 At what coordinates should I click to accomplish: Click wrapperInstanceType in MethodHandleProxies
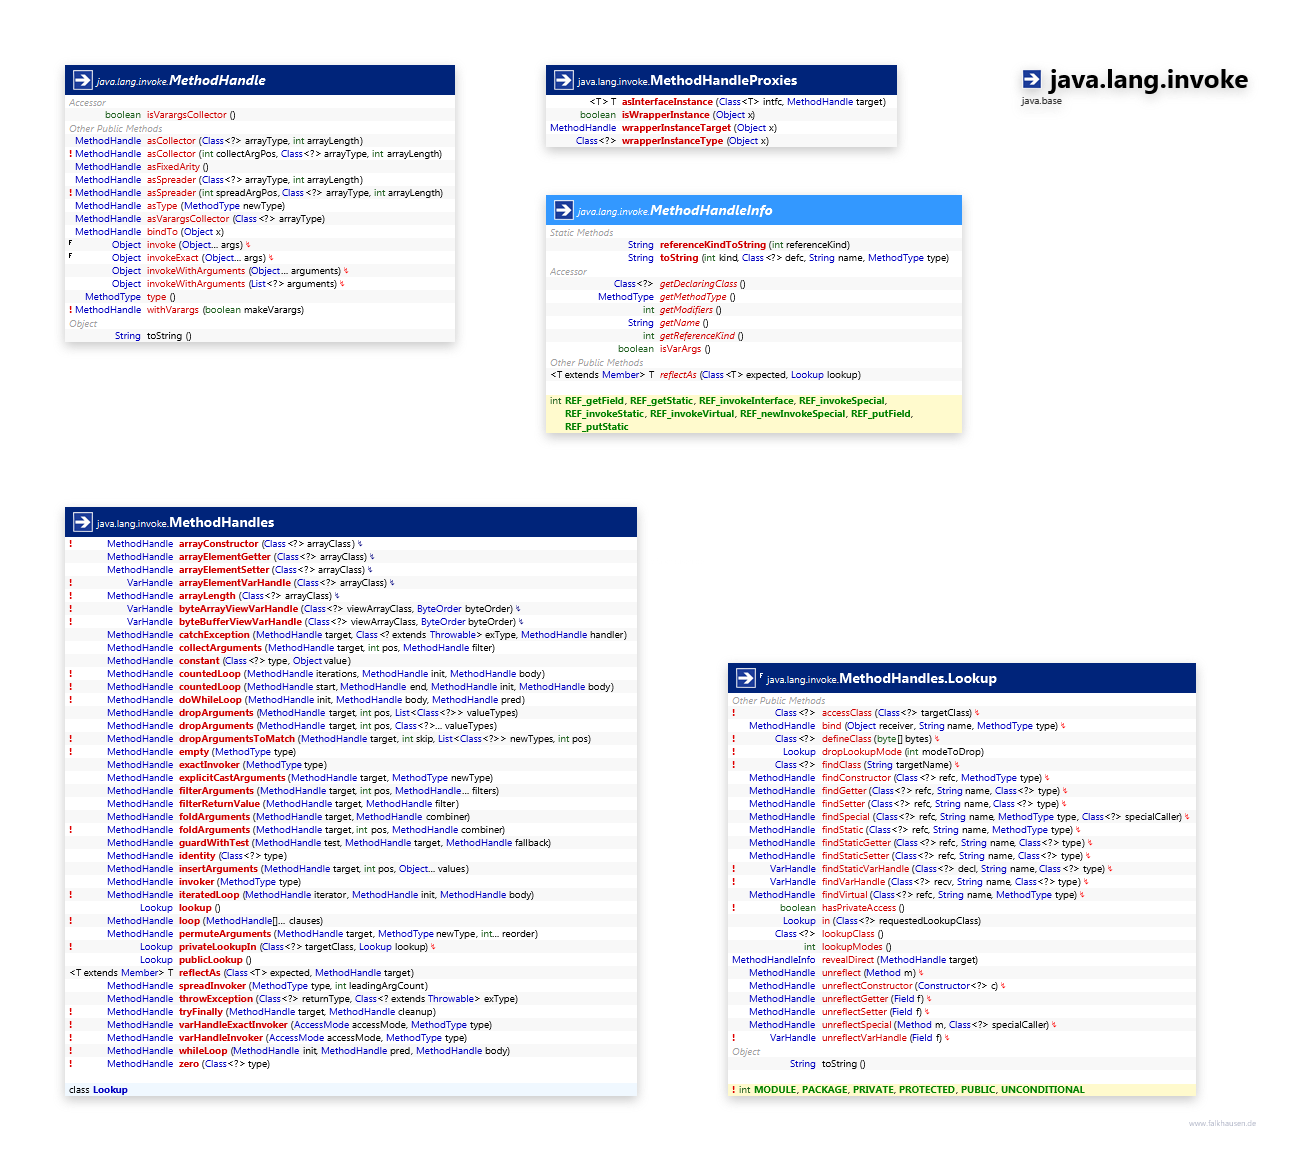click(x=672, y=141)
